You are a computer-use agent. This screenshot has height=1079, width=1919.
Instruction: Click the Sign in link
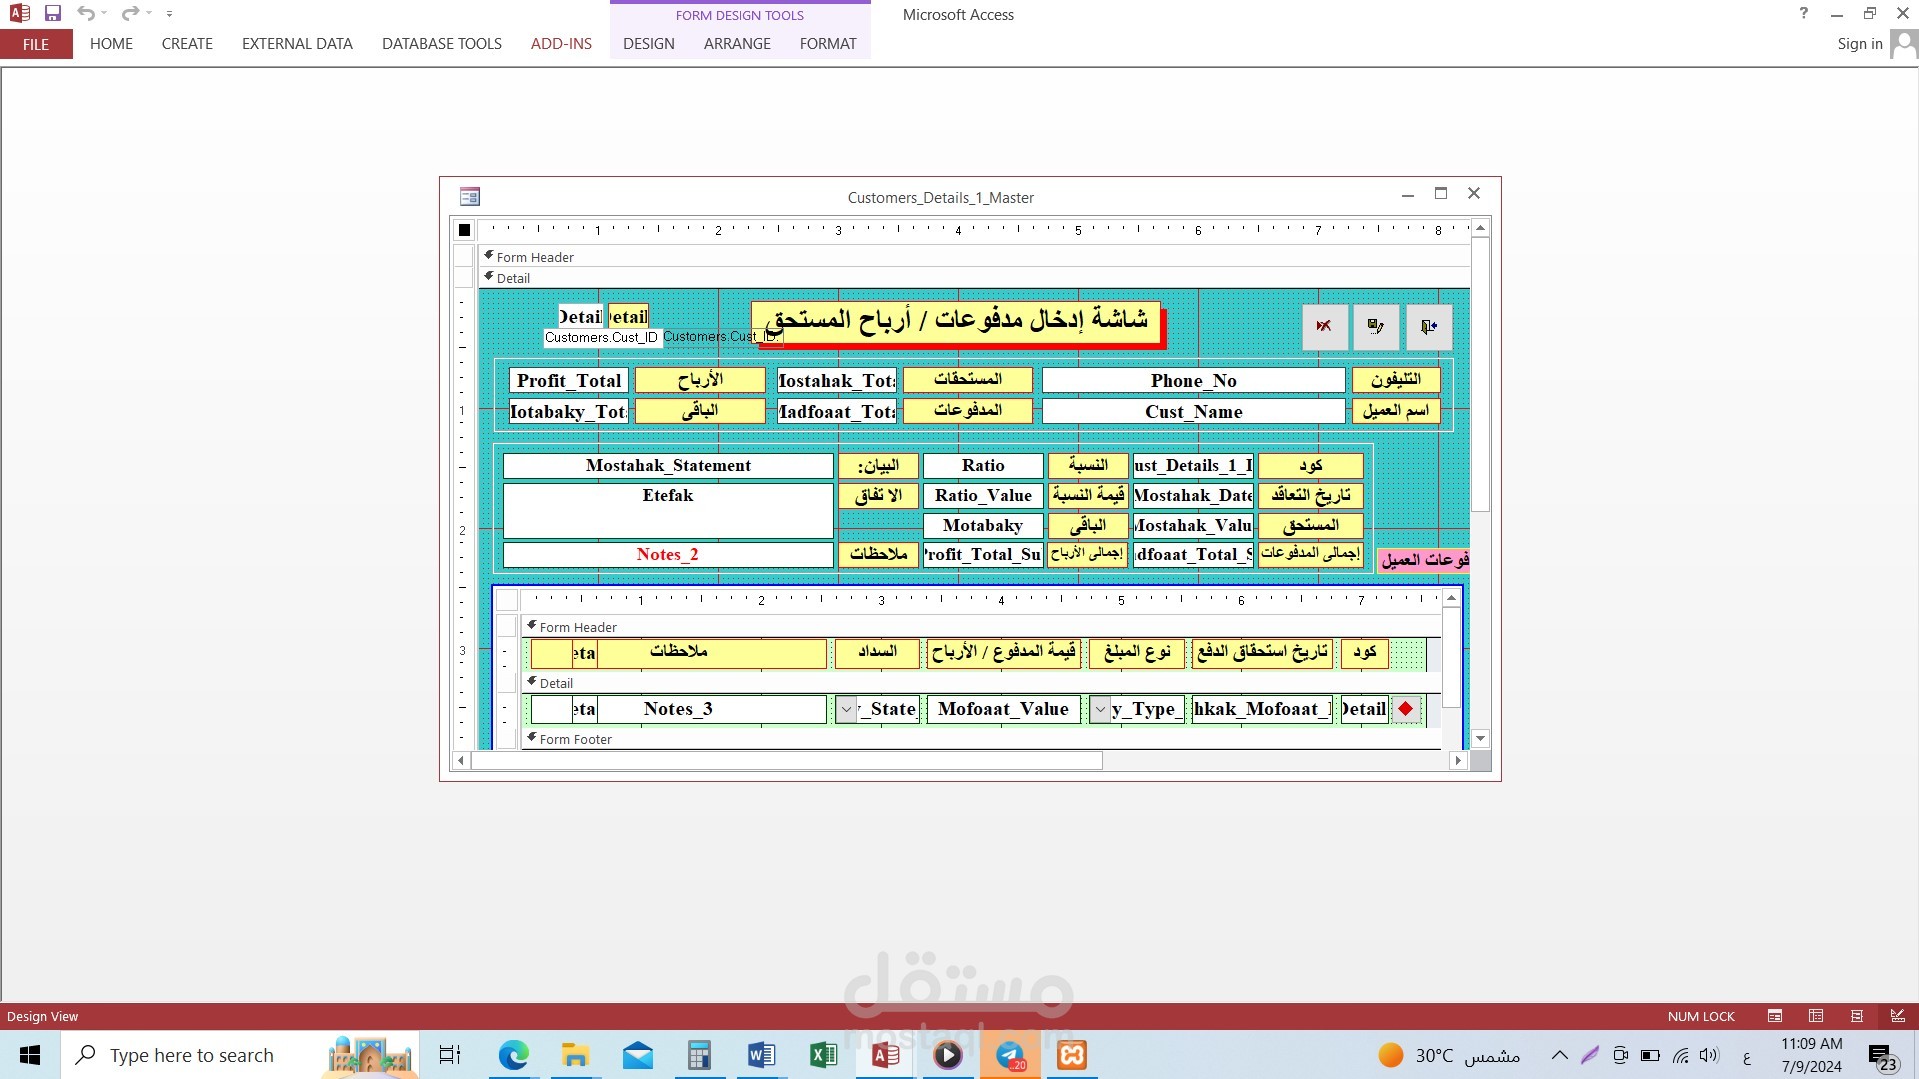click(x=1859, y=44)
